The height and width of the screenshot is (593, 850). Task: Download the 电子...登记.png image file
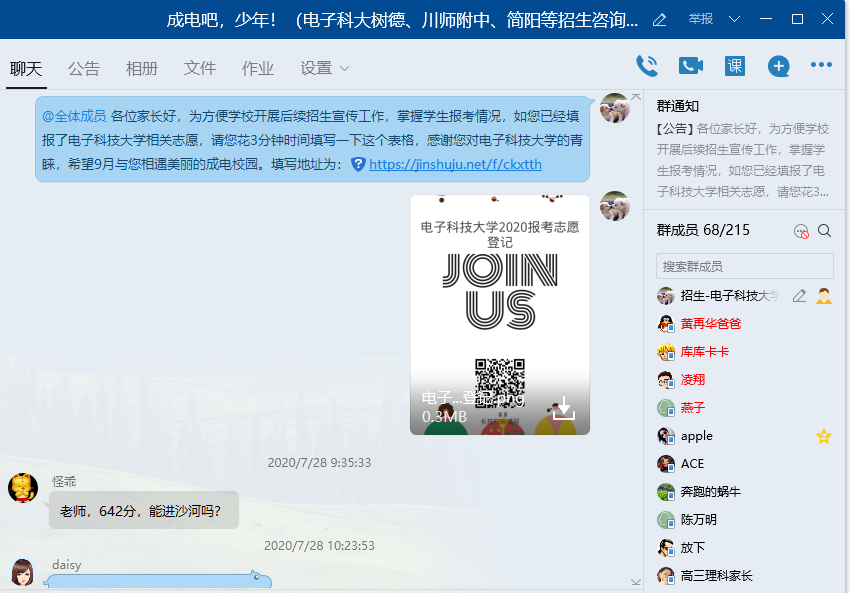563,407
